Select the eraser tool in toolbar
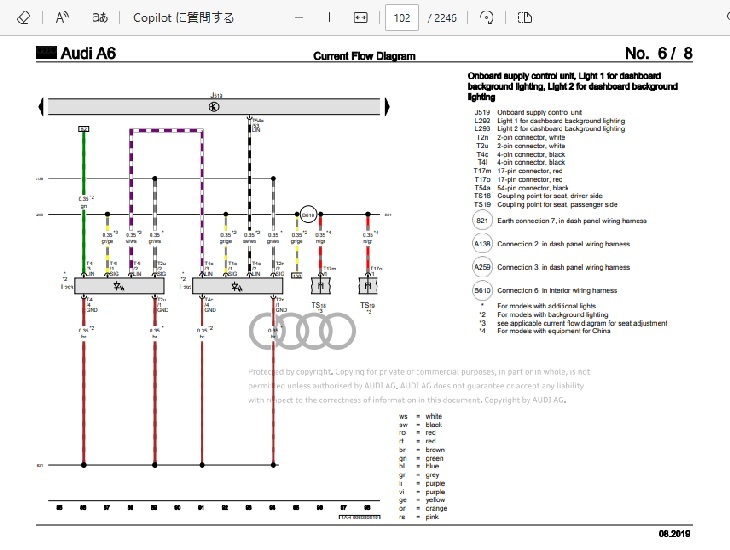 [23, 18]
